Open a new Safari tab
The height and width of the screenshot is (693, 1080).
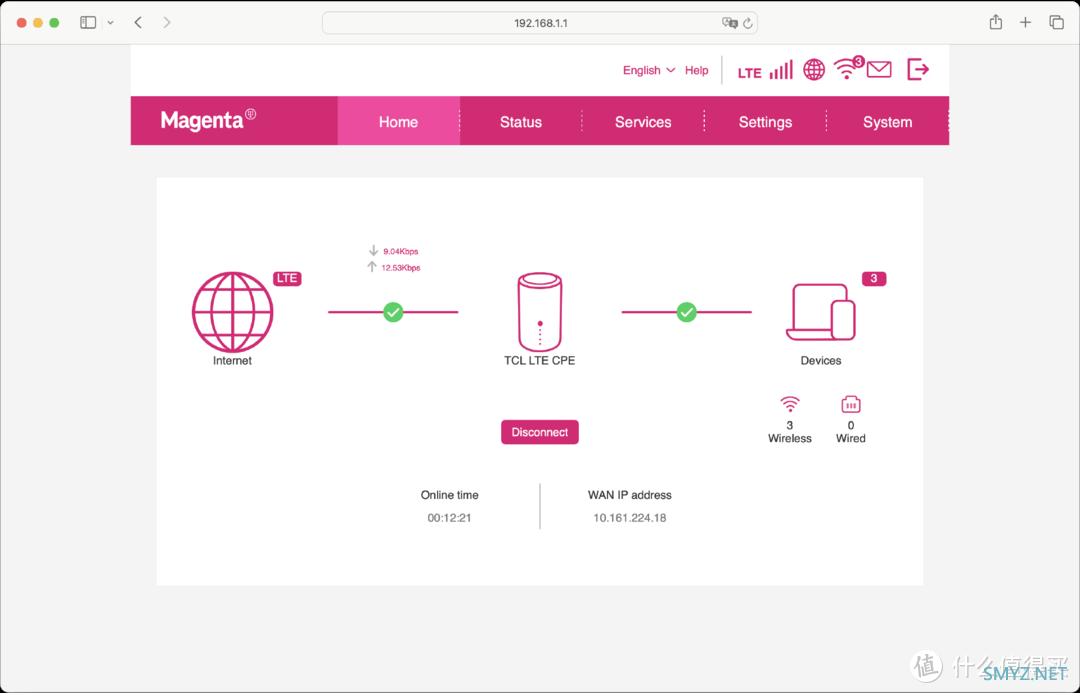tap(1026, 23)
